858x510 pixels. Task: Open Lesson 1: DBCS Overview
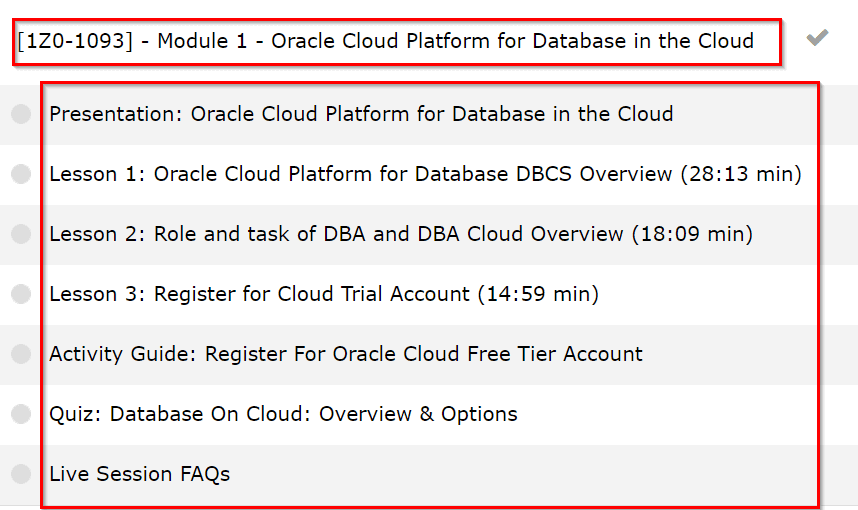[x=425, y=174]
